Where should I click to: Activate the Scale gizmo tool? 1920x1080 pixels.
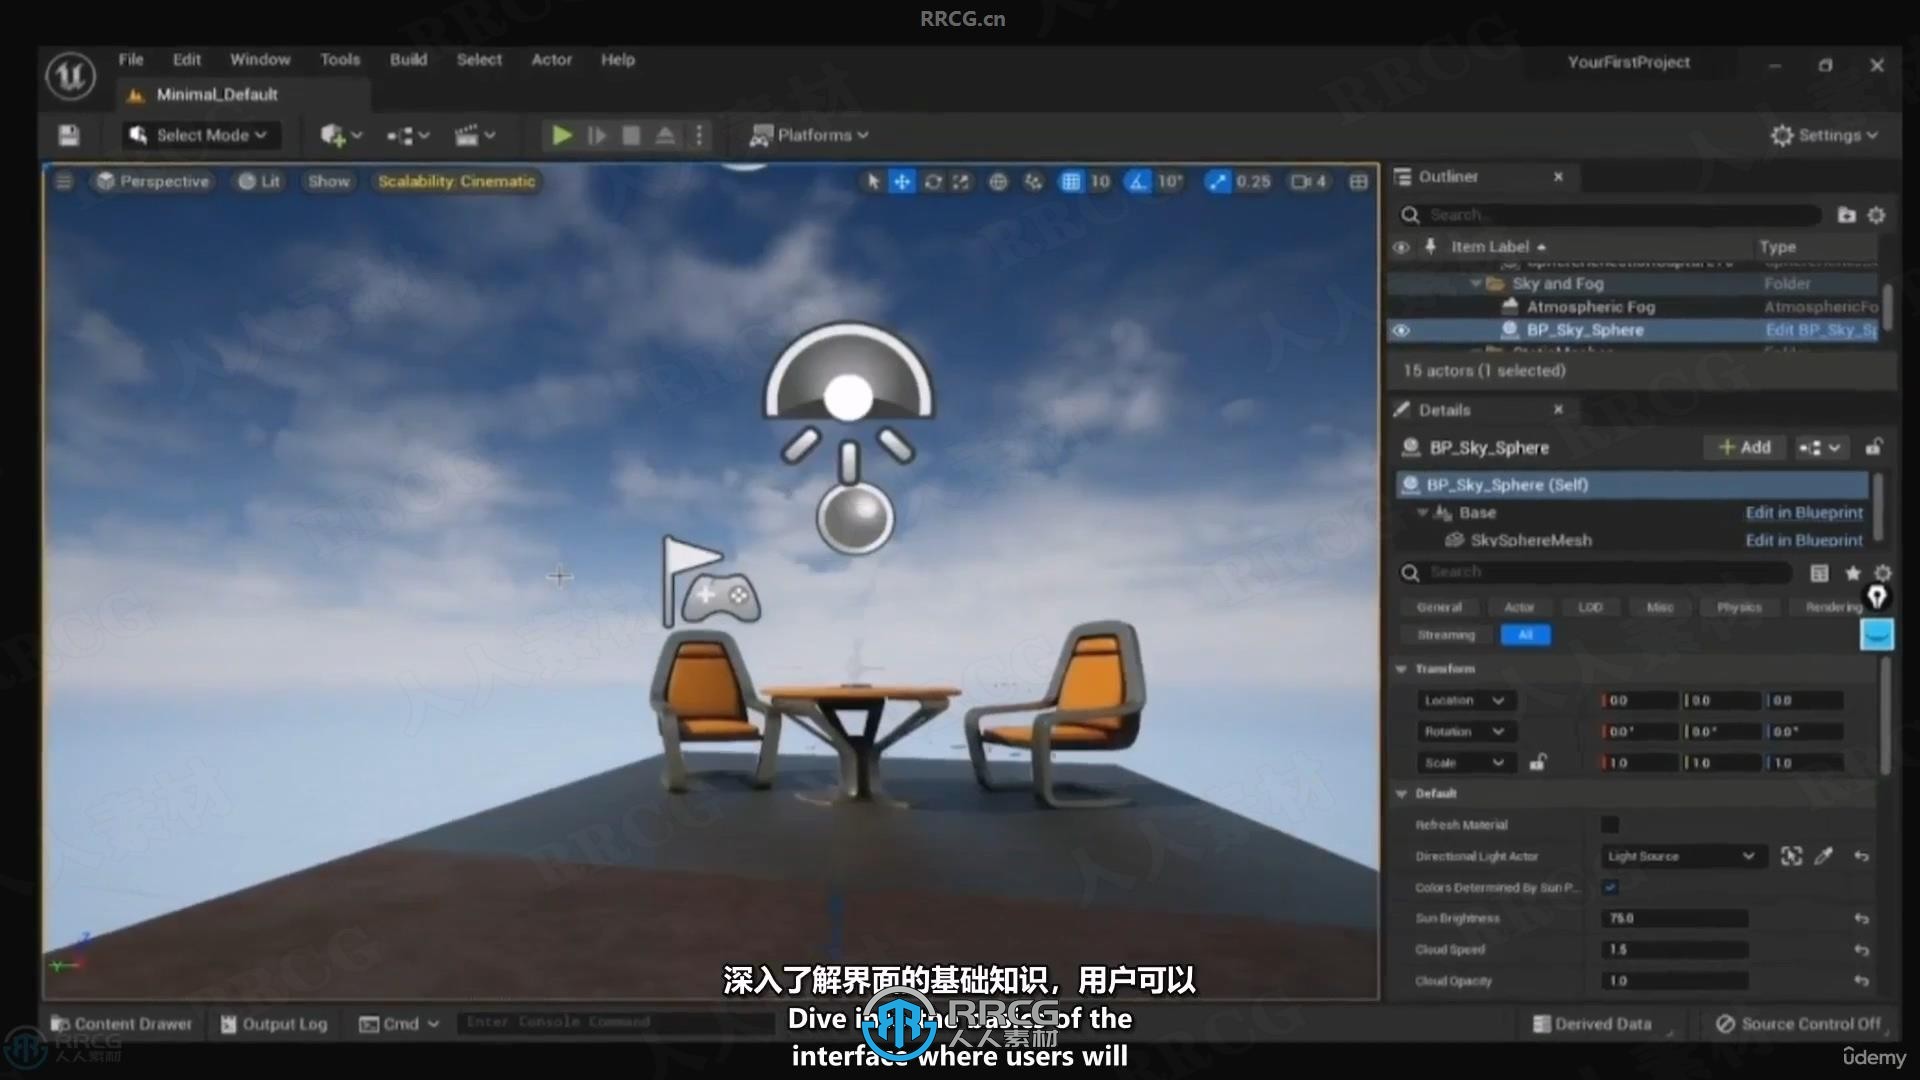point(961,181)
